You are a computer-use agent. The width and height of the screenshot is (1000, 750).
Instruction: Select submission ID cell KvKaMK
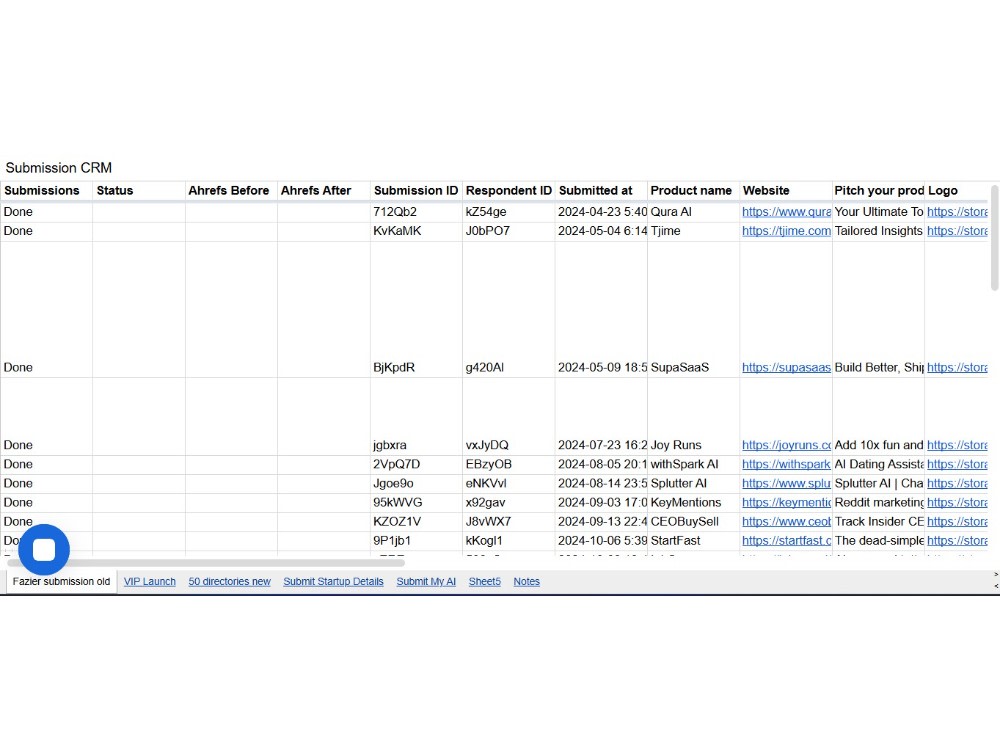pyautogui.click(x=416, y=231)
